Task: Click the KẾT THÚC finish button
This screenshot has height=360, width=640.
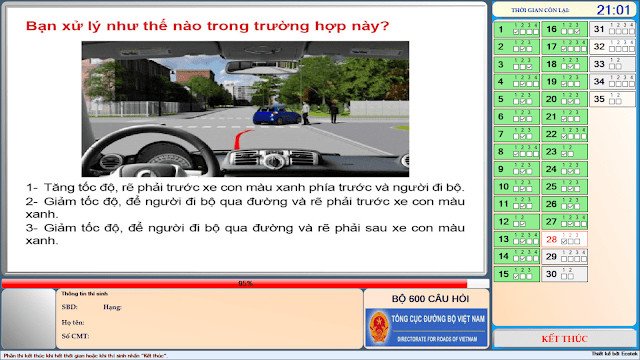Action: pos(564,338)
